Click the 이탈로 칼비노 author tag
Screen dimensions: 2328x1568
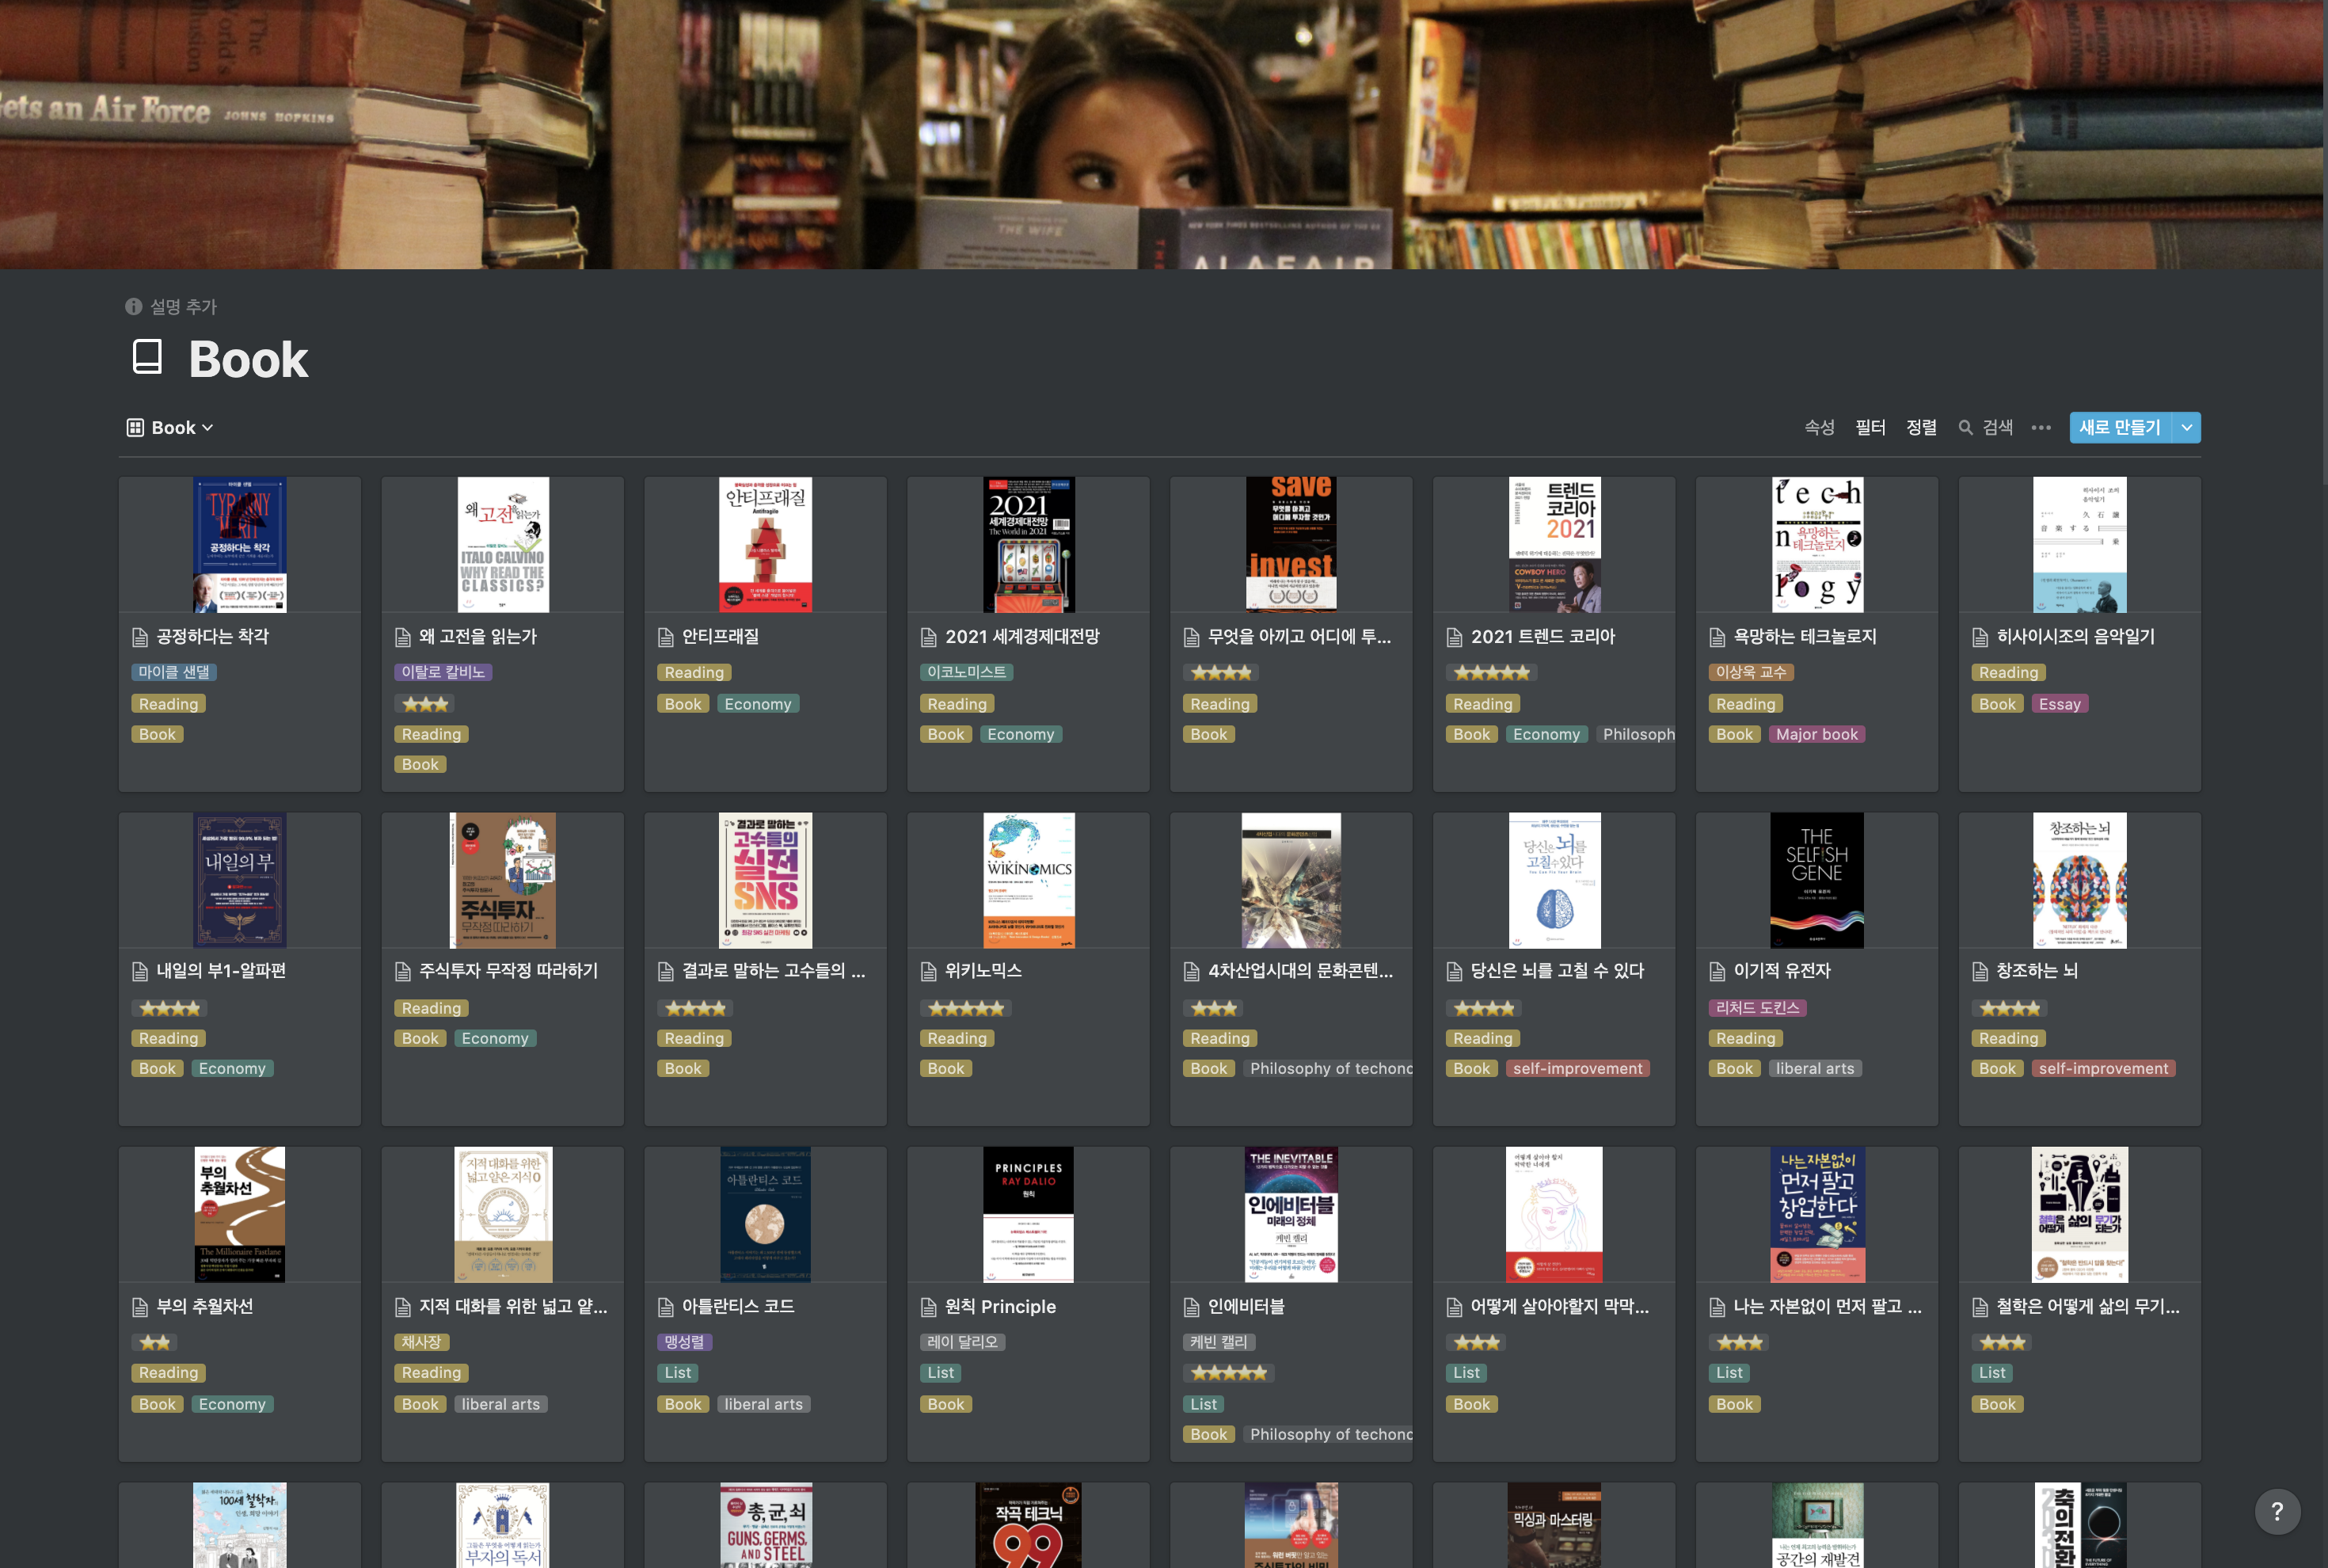pyautogui.click(x=443, y=672)
